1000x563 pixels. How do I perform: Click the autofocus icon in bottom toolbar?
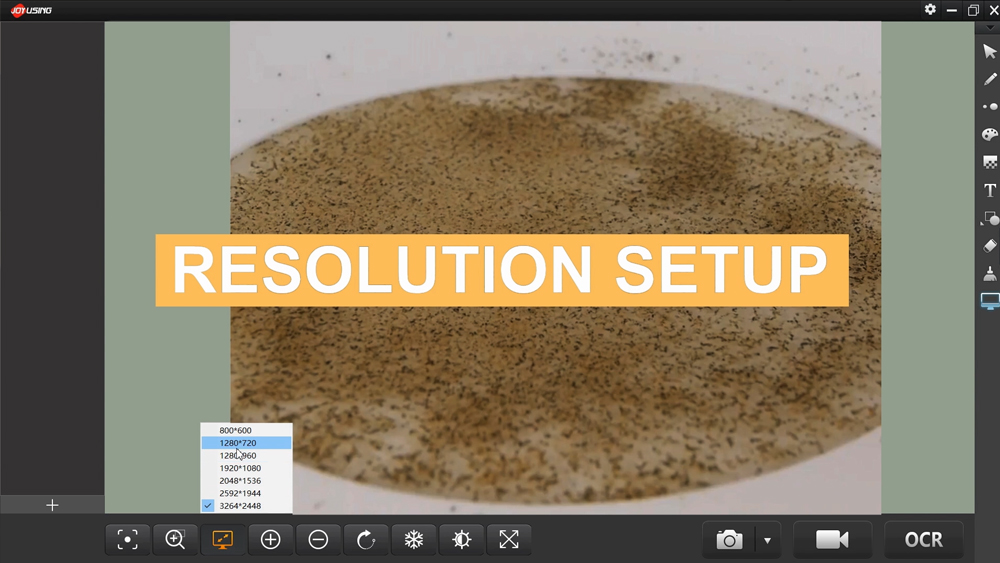[x=128, y=540]
